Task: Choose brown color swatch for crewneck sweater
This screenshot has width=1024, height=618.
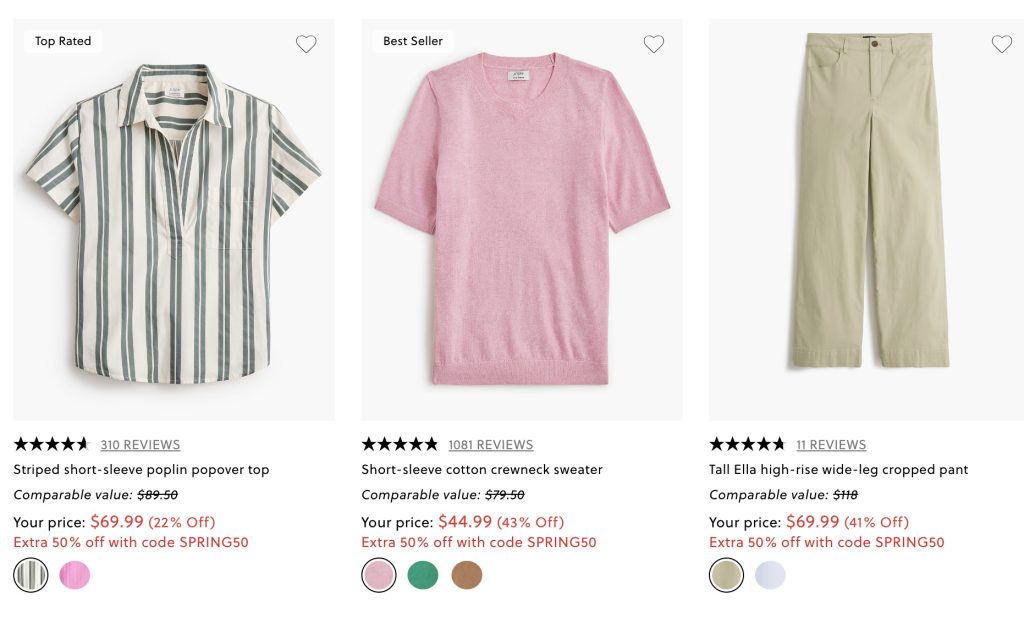Action: pos(466,575)
